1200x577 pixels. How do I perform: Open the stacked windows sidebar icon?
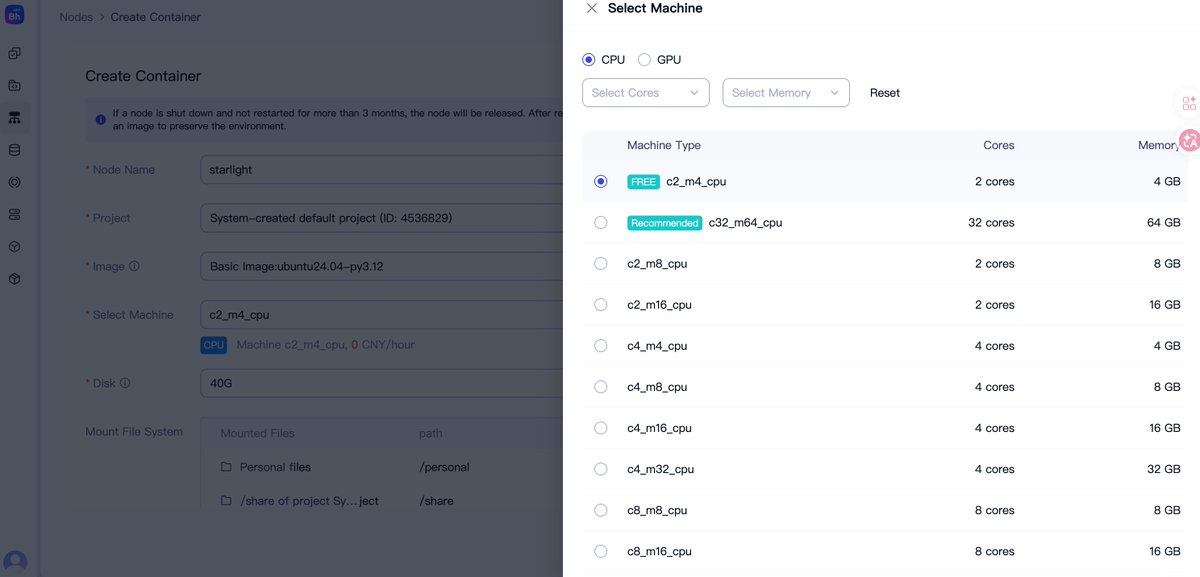[14, 53]
